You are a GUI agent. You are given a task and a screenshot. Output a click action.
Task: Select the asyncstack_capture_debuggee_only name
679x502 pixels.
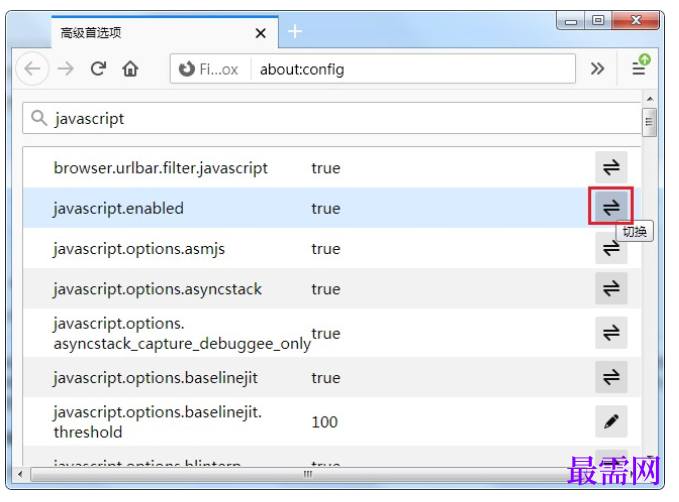(x=182, y=334)
